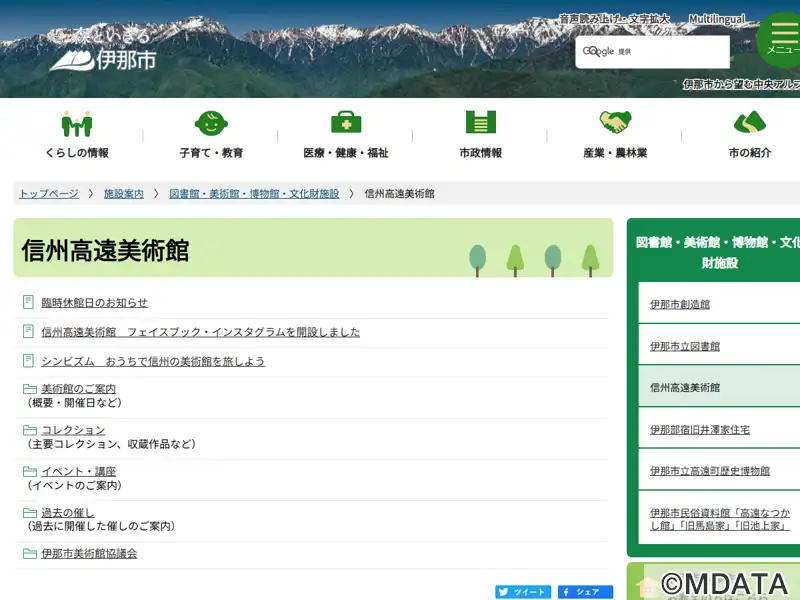Click the くらしの情報 family icon
The height and width of the screenshot is (600, 800).
(76, 123)
